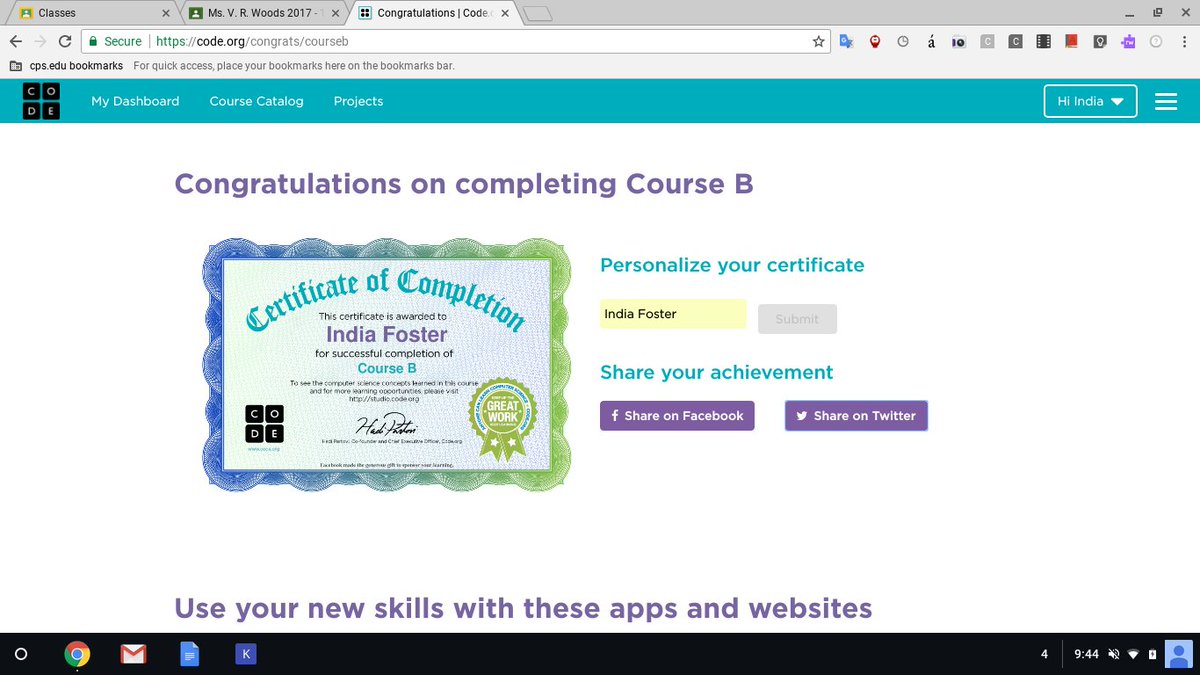
Task: Click the red map pin extension icon
Action: (x=874, y=41)
